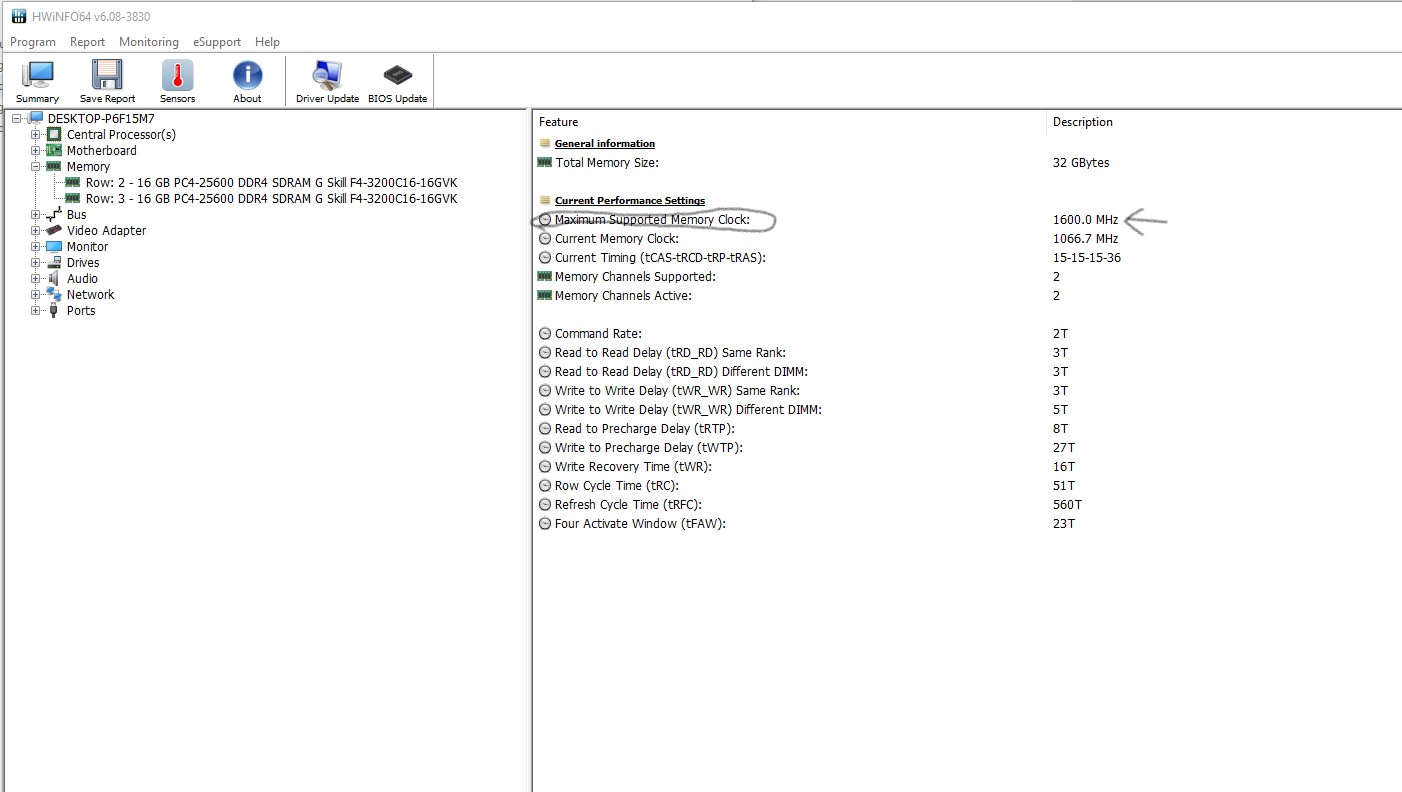Viewport: 1402px width, 792px height.
Task: Select the Network tree label
Action: click(90, 294)
